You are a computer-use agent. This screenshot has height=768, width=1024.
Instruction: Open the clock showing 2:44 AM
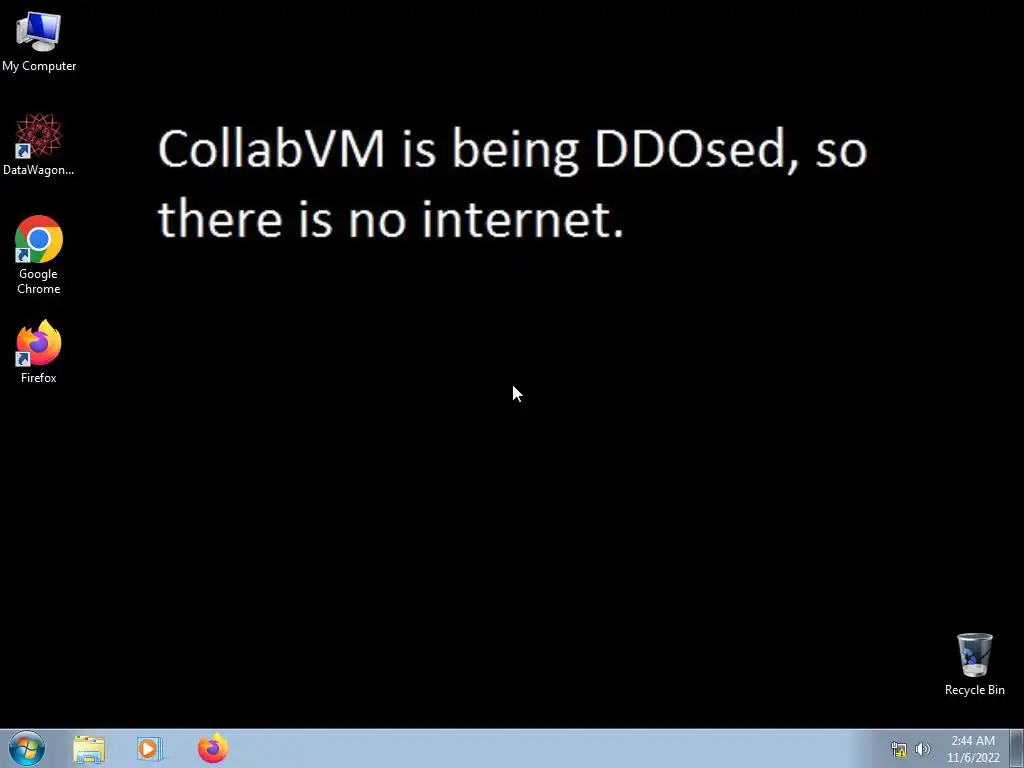point(973,741)
